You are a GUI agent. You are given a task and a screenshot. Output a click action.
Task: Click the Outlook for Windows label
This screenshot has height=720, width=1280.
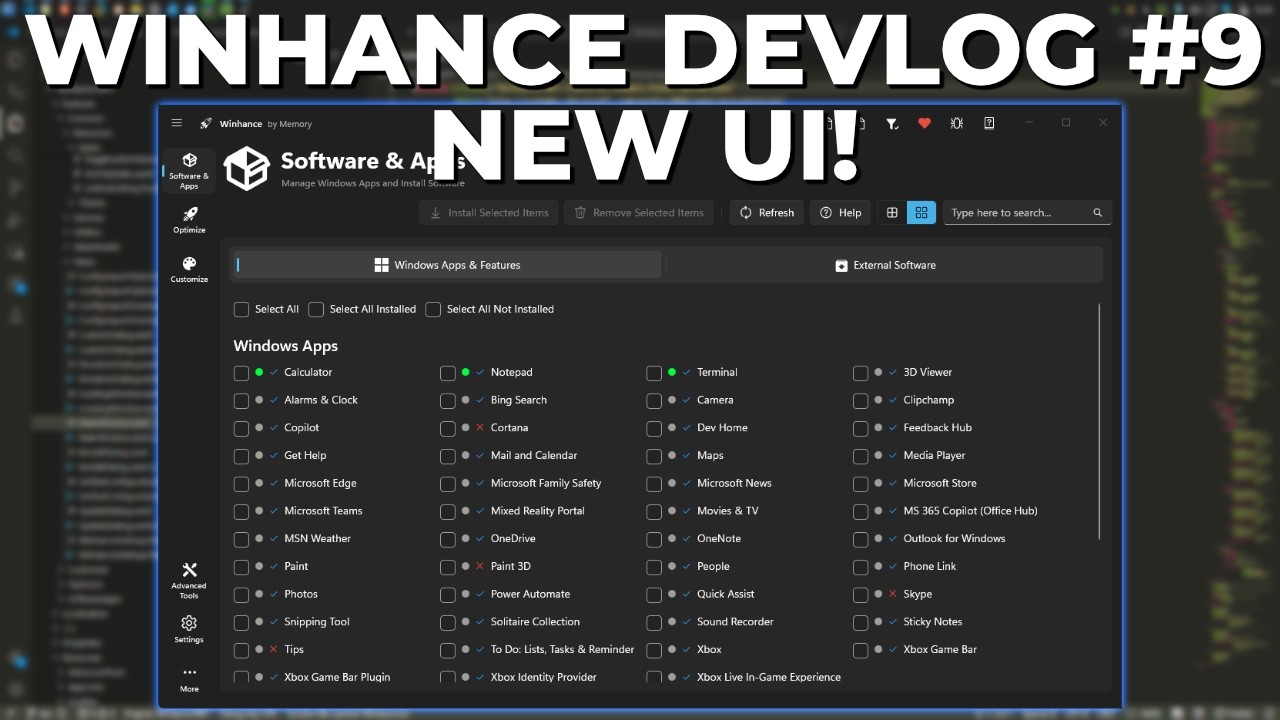coord(954,538)
